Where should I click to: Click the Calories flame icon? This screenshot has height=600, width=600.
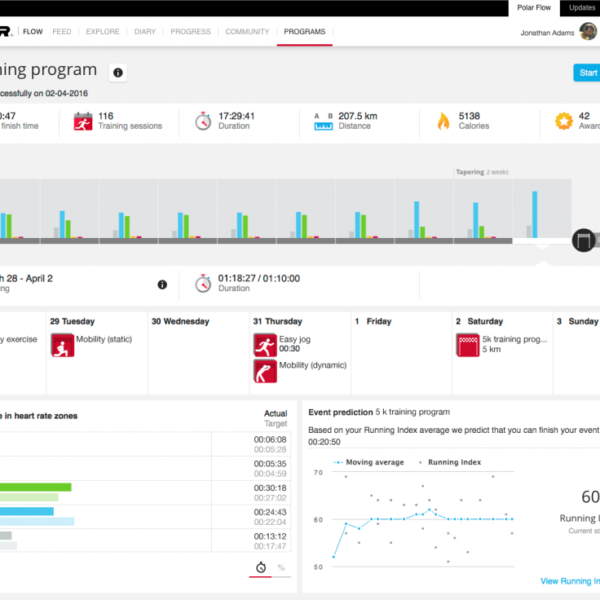point(442,121)
